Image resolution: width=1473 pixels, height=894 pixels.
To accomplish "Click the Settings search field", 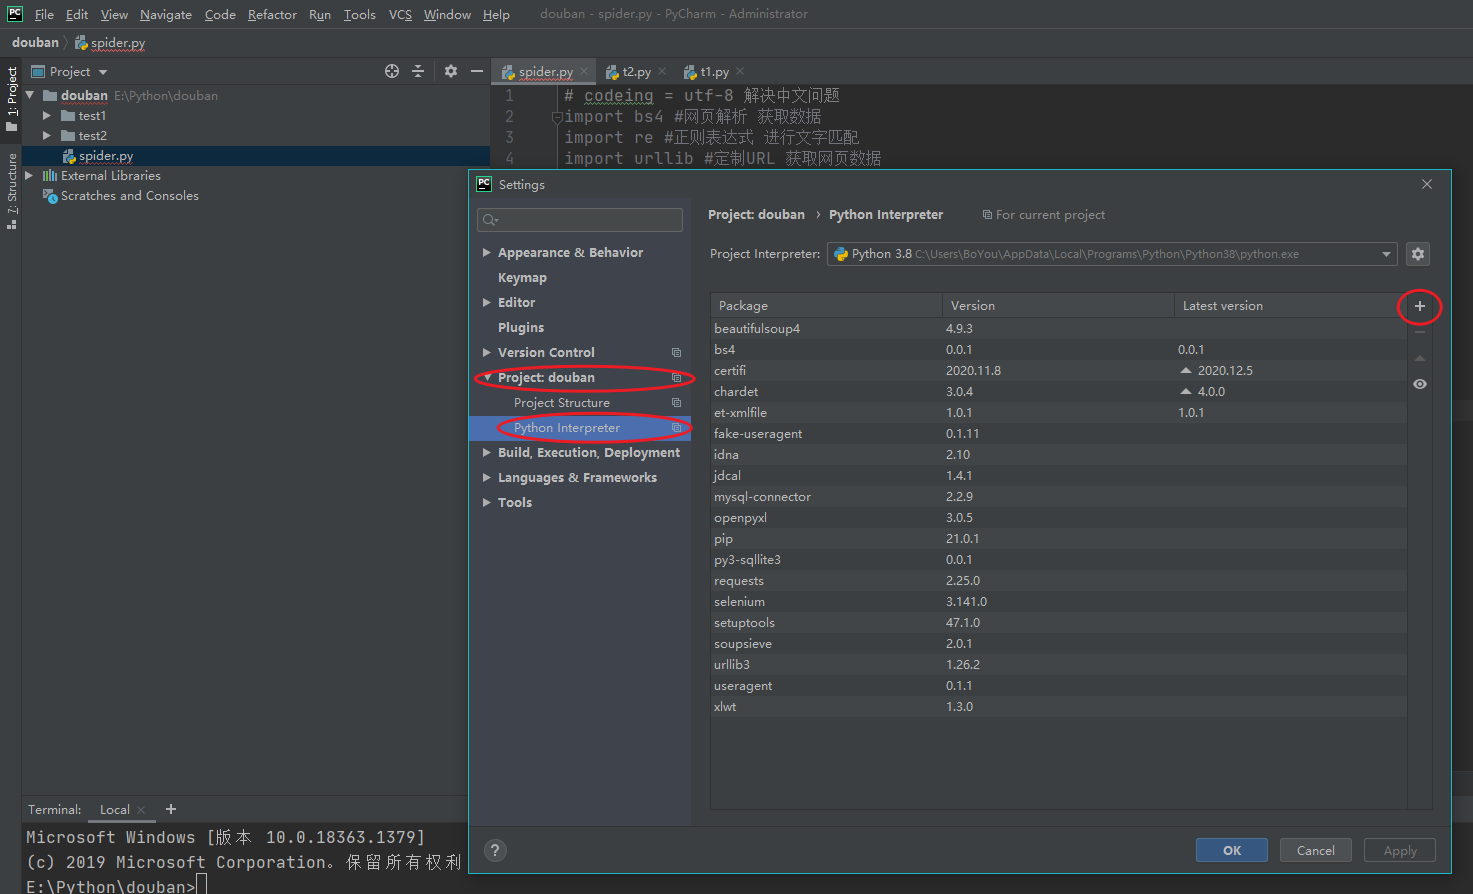I will pyautogui.click(x=580, y=220).
